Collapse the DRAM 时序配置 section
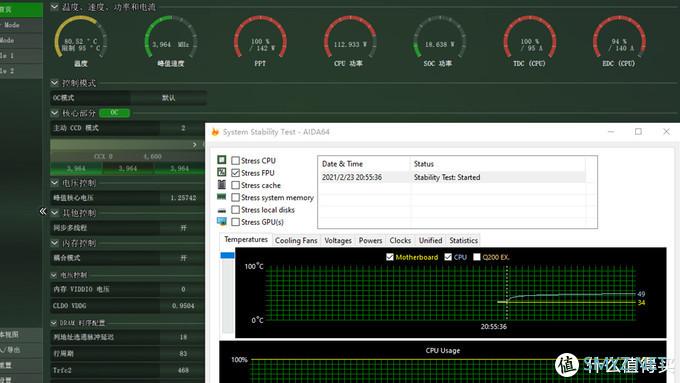The image size is (680, 383). 54,323
